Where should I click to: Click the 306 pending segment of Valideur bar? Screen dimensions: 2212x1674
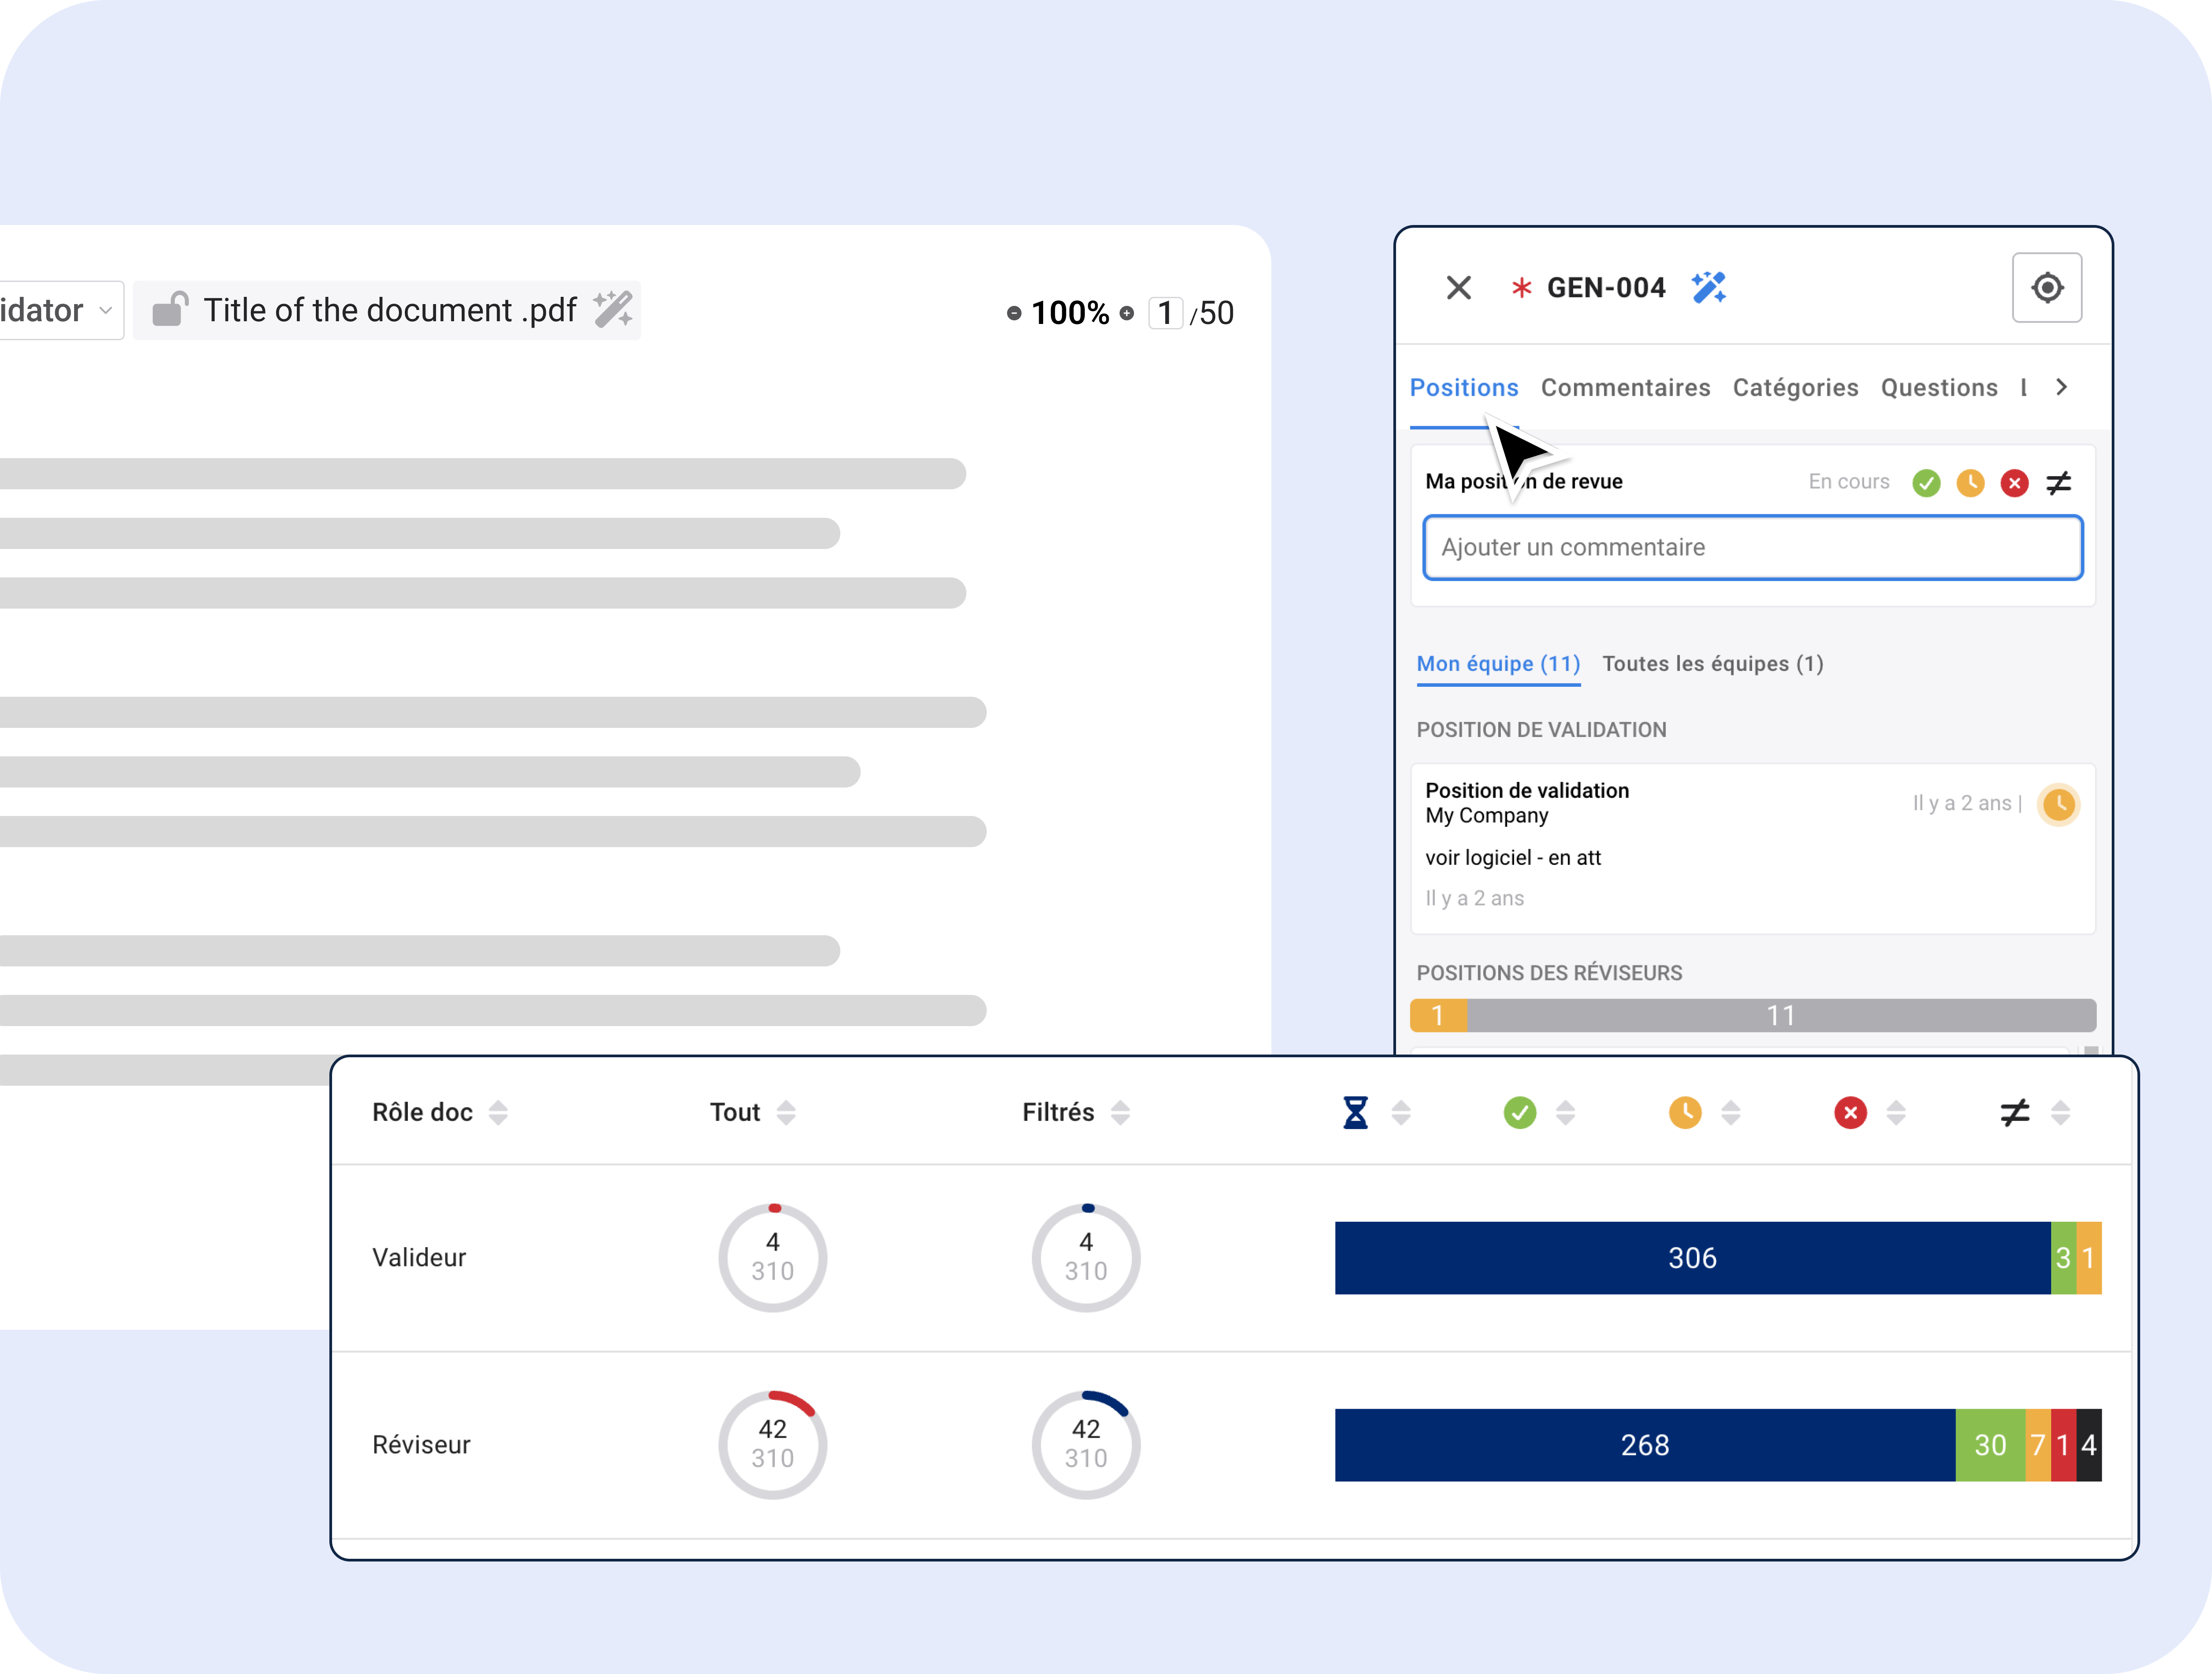(x=1692, y=1258)
